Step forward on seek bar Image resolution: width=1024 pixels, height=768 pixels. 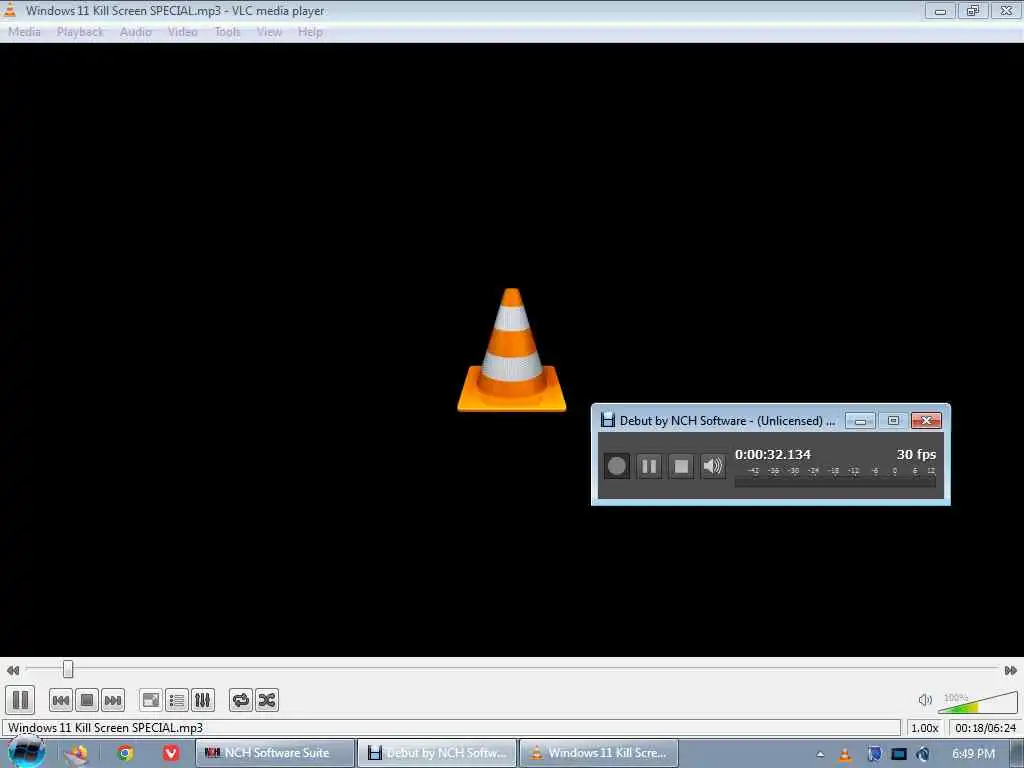coord(1010,670)
